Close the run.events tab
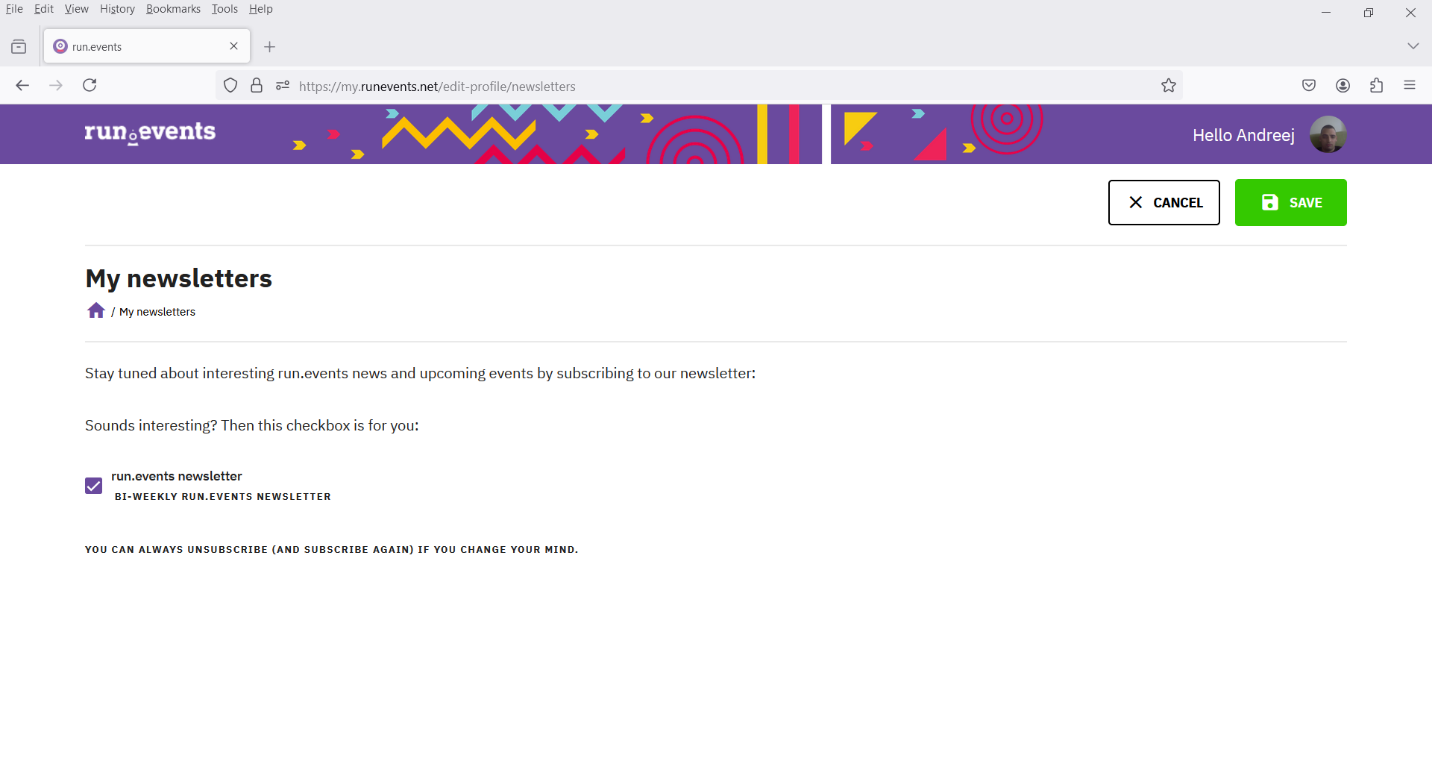This screenshot has height=761, width=1432. (x=234, y=46)
